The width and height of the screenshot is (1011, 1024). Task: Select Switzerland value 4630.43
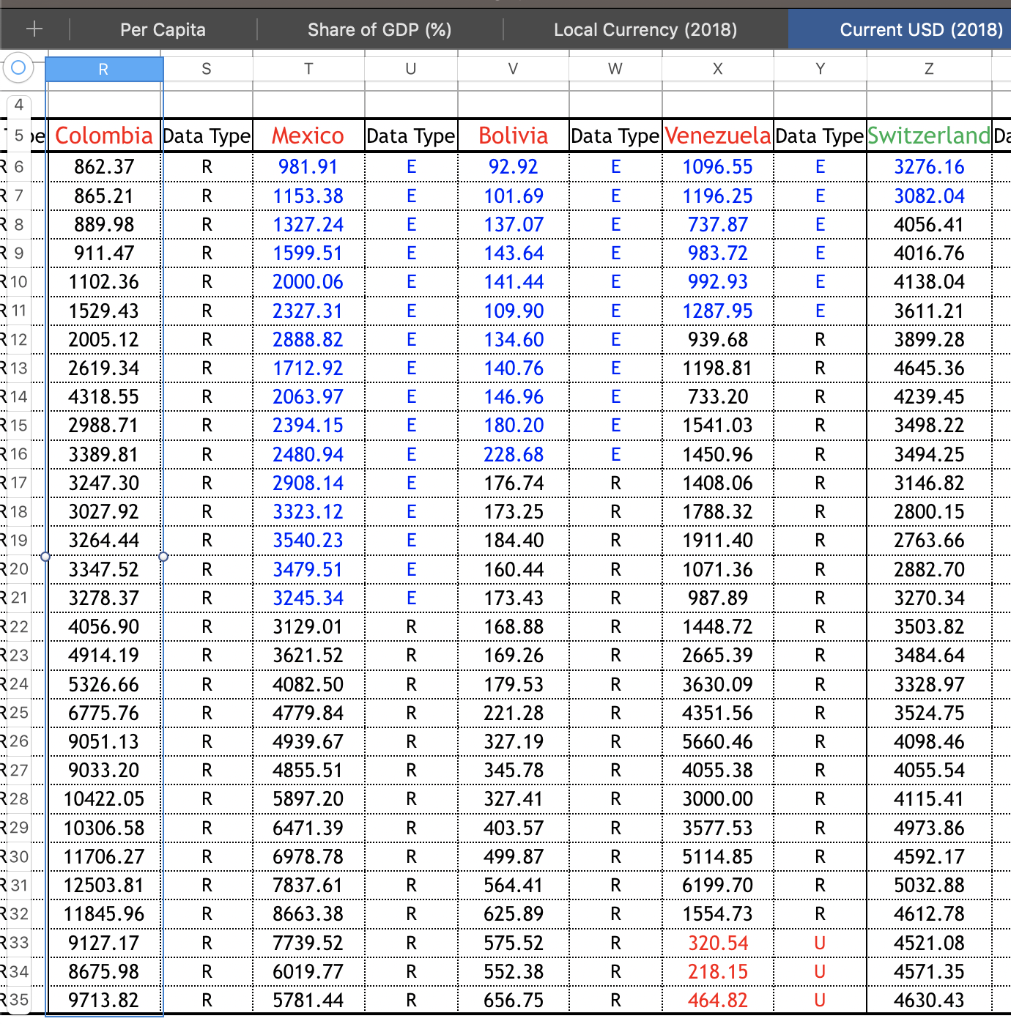[x=929, y=1000]
